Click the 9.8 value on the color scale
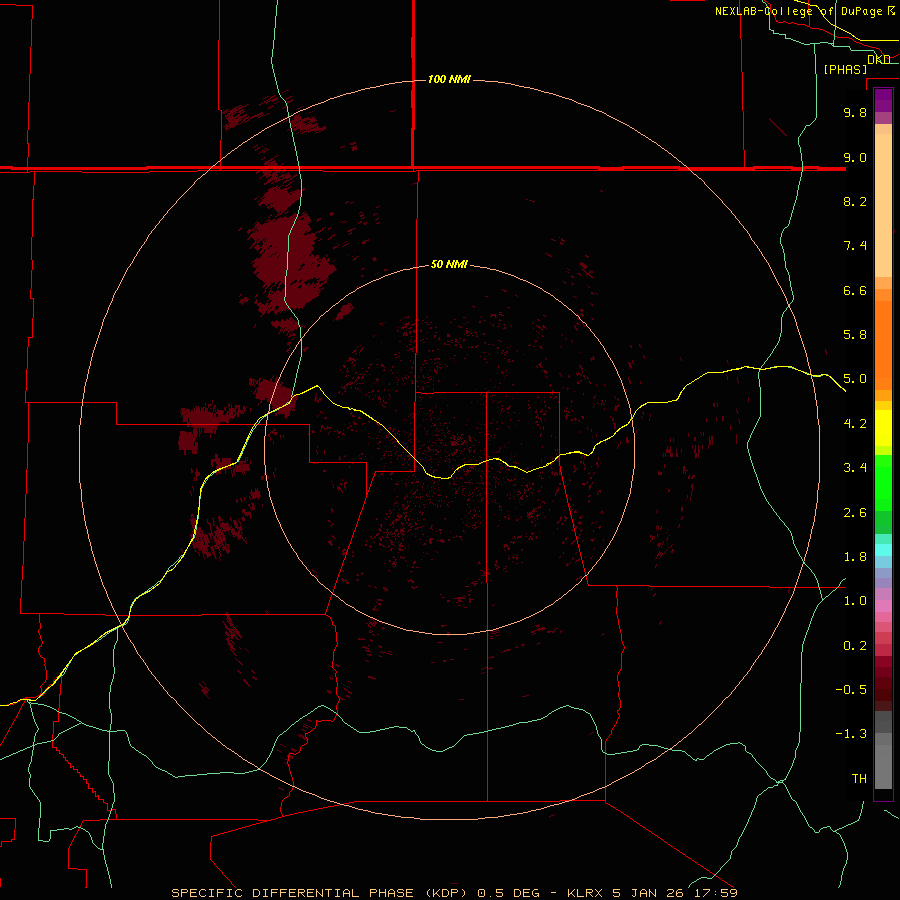The image size is (900, 900). [855, 112]
